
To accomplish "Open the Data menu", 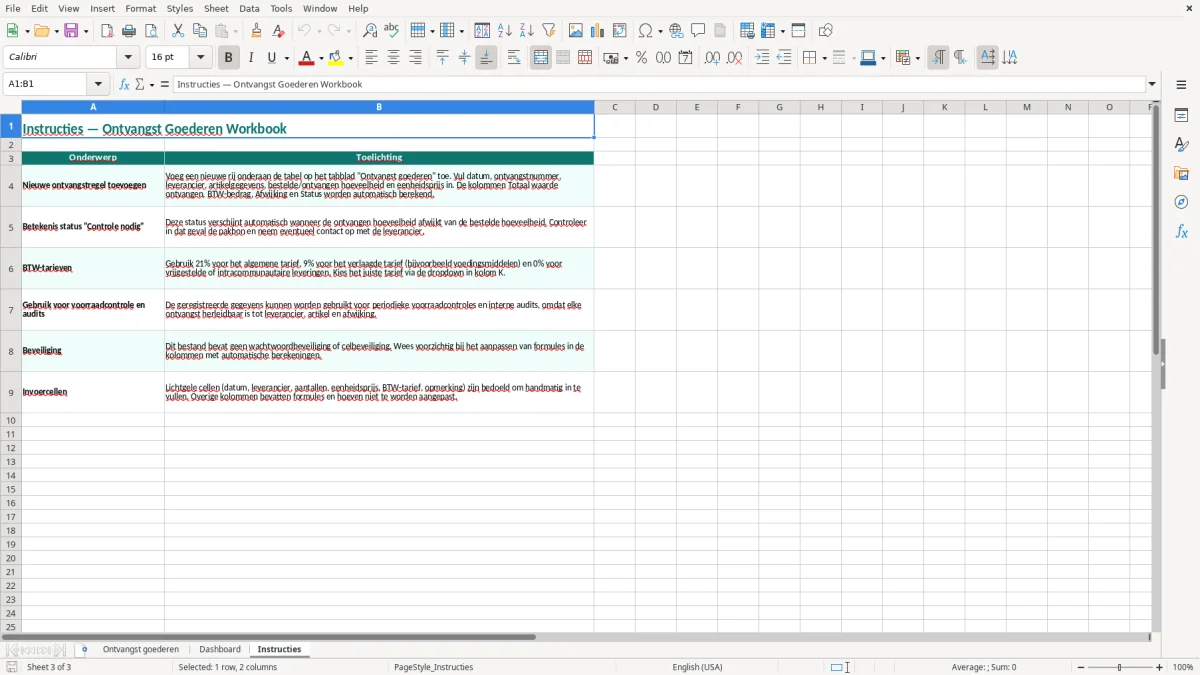I will pyautogui.click(x=249, y=8).
